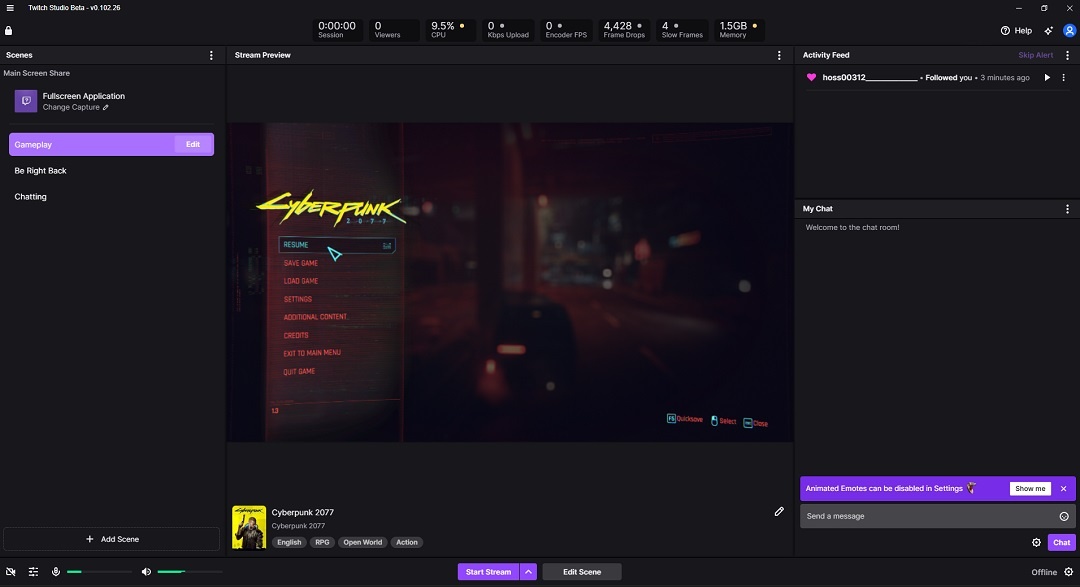Click the pencil edit stream info icon
Image resolution: width=1080 pixels, height=587 pixels.
click(x=779, y=511)
